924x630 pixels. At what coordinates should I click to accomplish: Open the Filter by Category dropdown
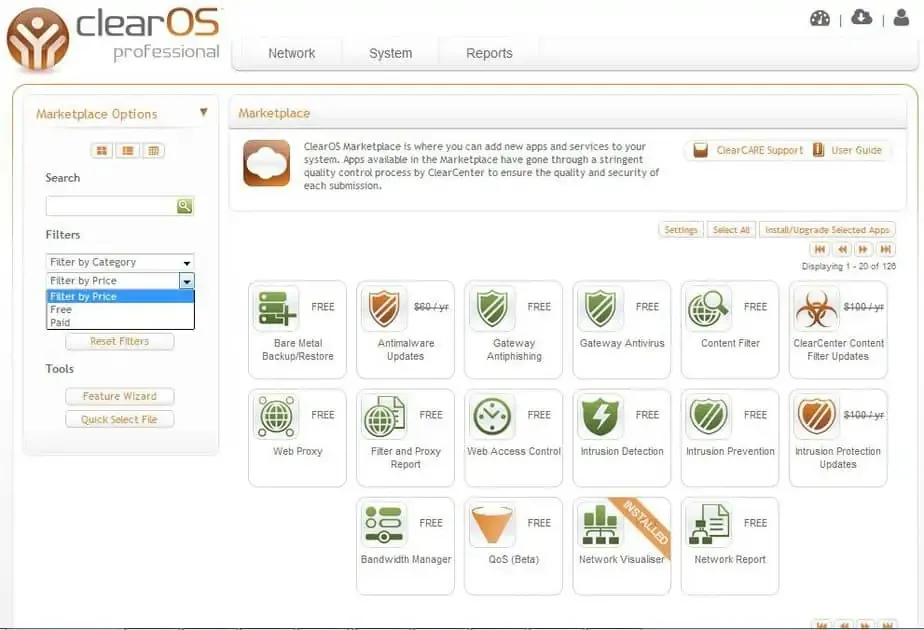pyautogui.click(x=120, y=262)
